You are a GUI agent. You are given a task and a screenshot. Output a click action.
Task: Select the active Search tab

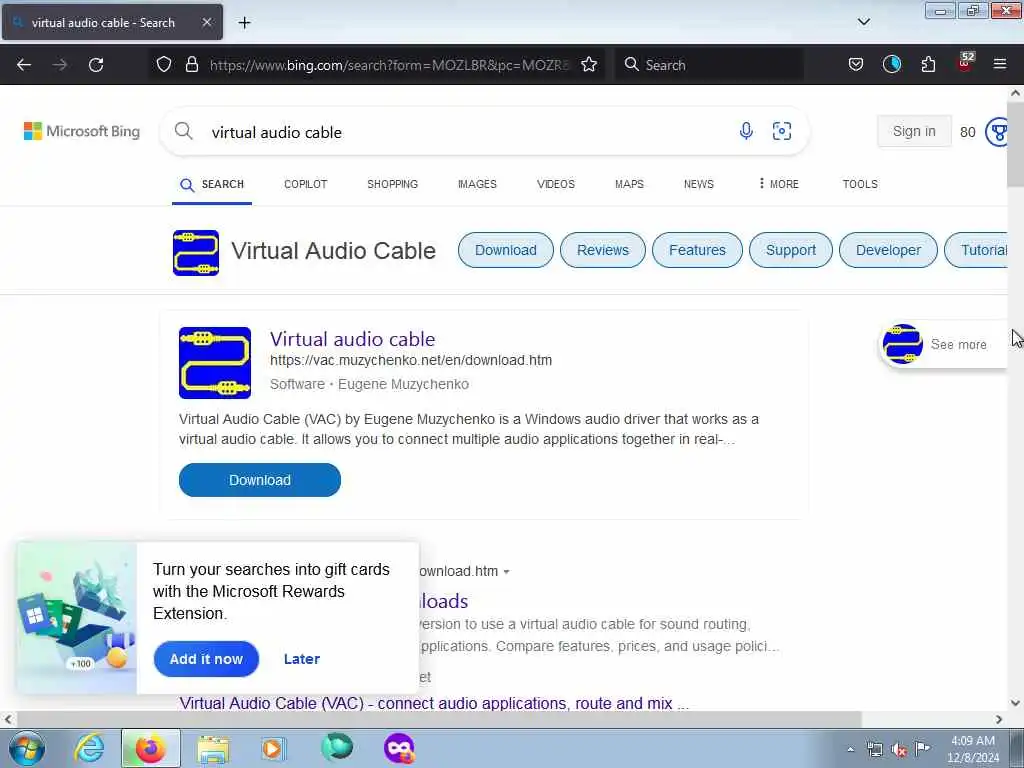click(x=212, y=185)
